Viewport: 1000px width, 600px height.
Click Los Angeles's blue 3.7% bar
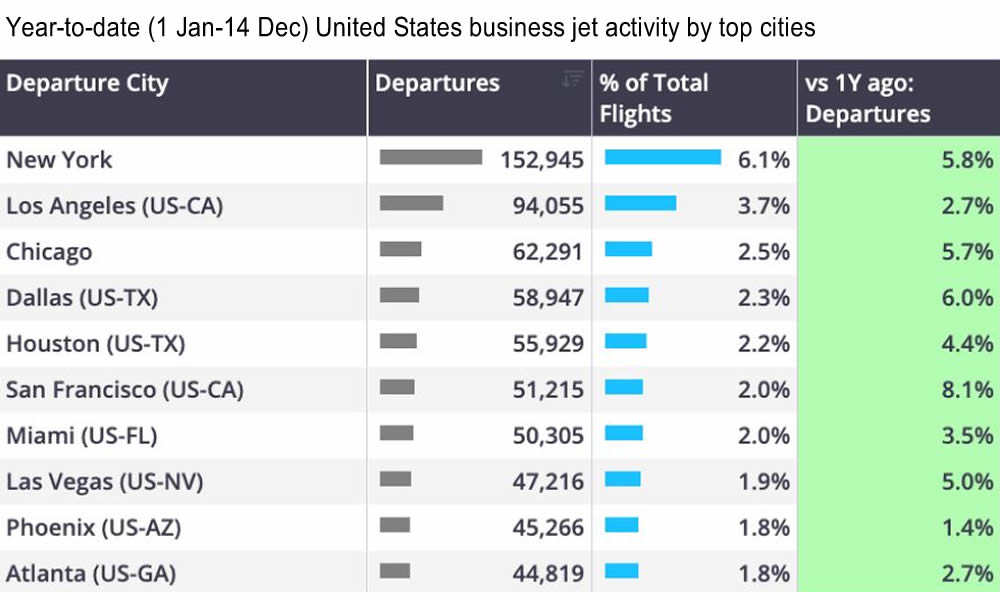[640, 204]
